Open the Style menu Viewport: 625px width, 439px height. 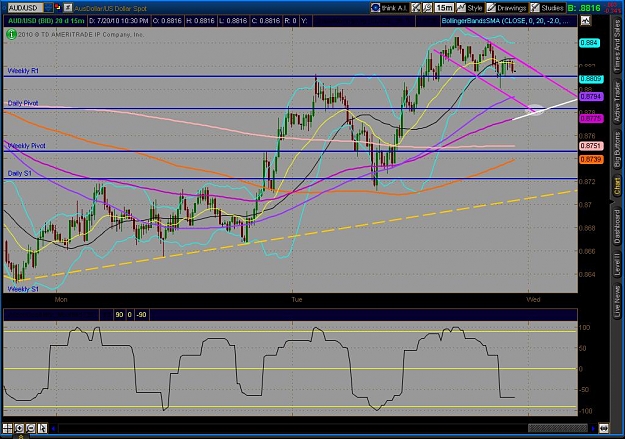point(470,8)
